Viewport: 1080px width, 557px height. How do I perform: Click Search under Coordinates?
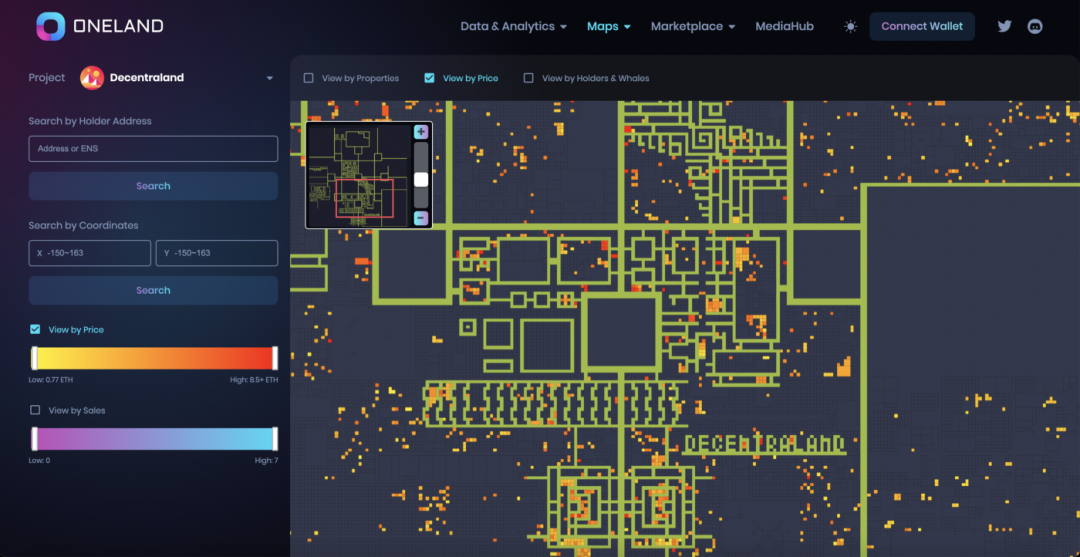pyautogui.click(x=153, y=291)
